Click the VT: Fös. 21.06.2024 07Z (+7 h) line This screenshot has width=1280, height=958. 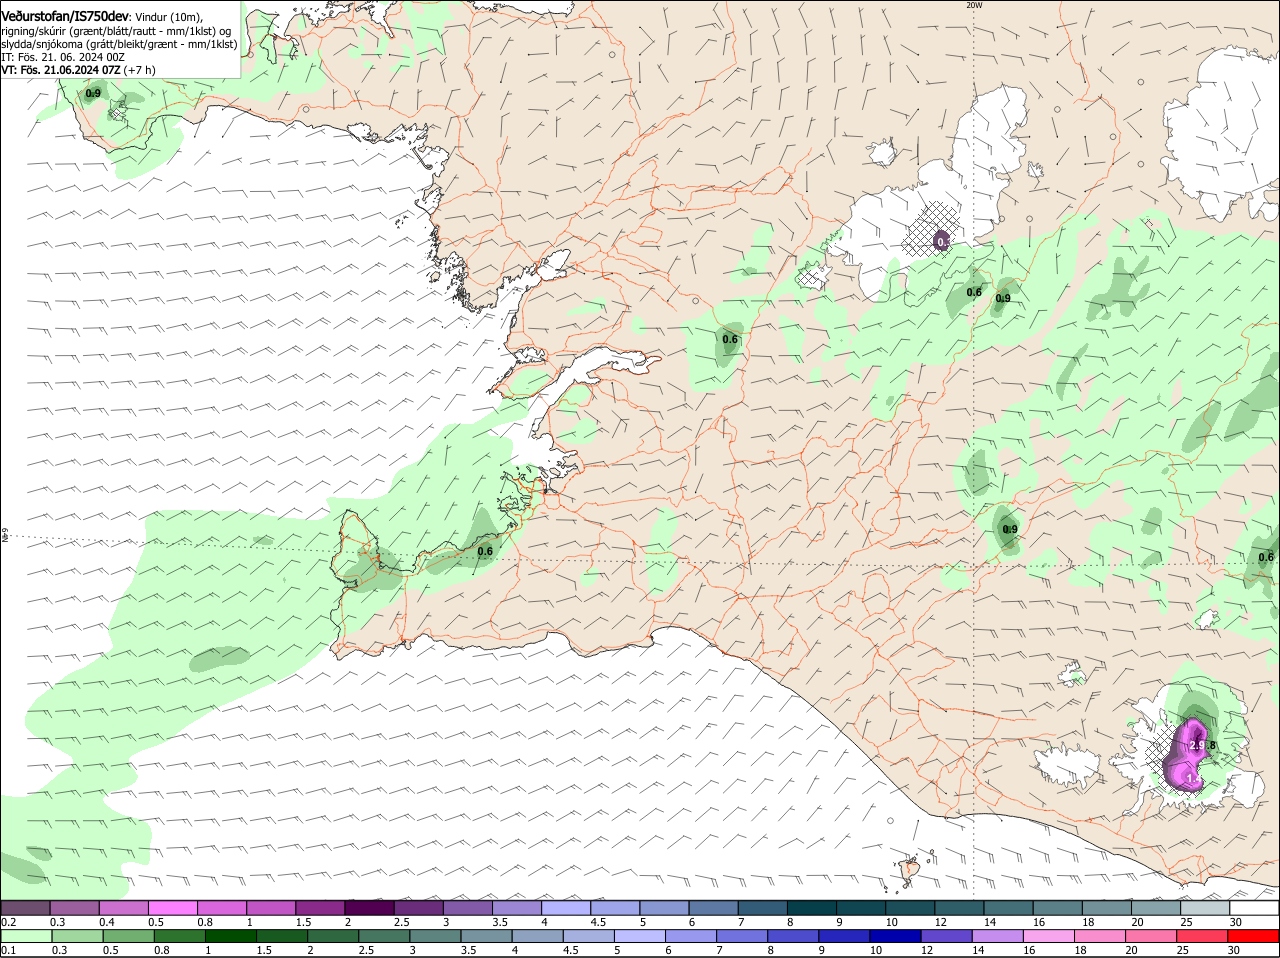(x=78, y=70)
